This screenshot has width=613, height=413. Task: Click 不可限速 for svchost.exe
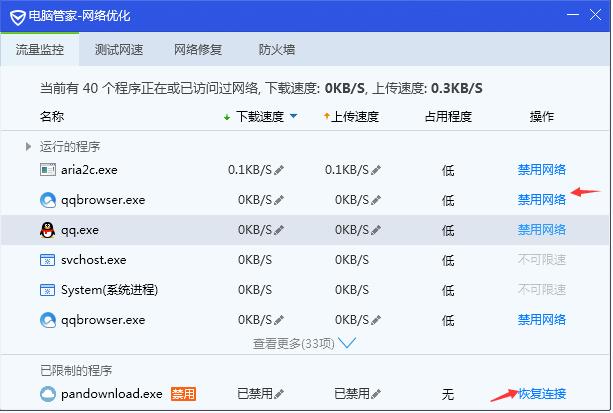pyautogui.click(x=542, y=260)
